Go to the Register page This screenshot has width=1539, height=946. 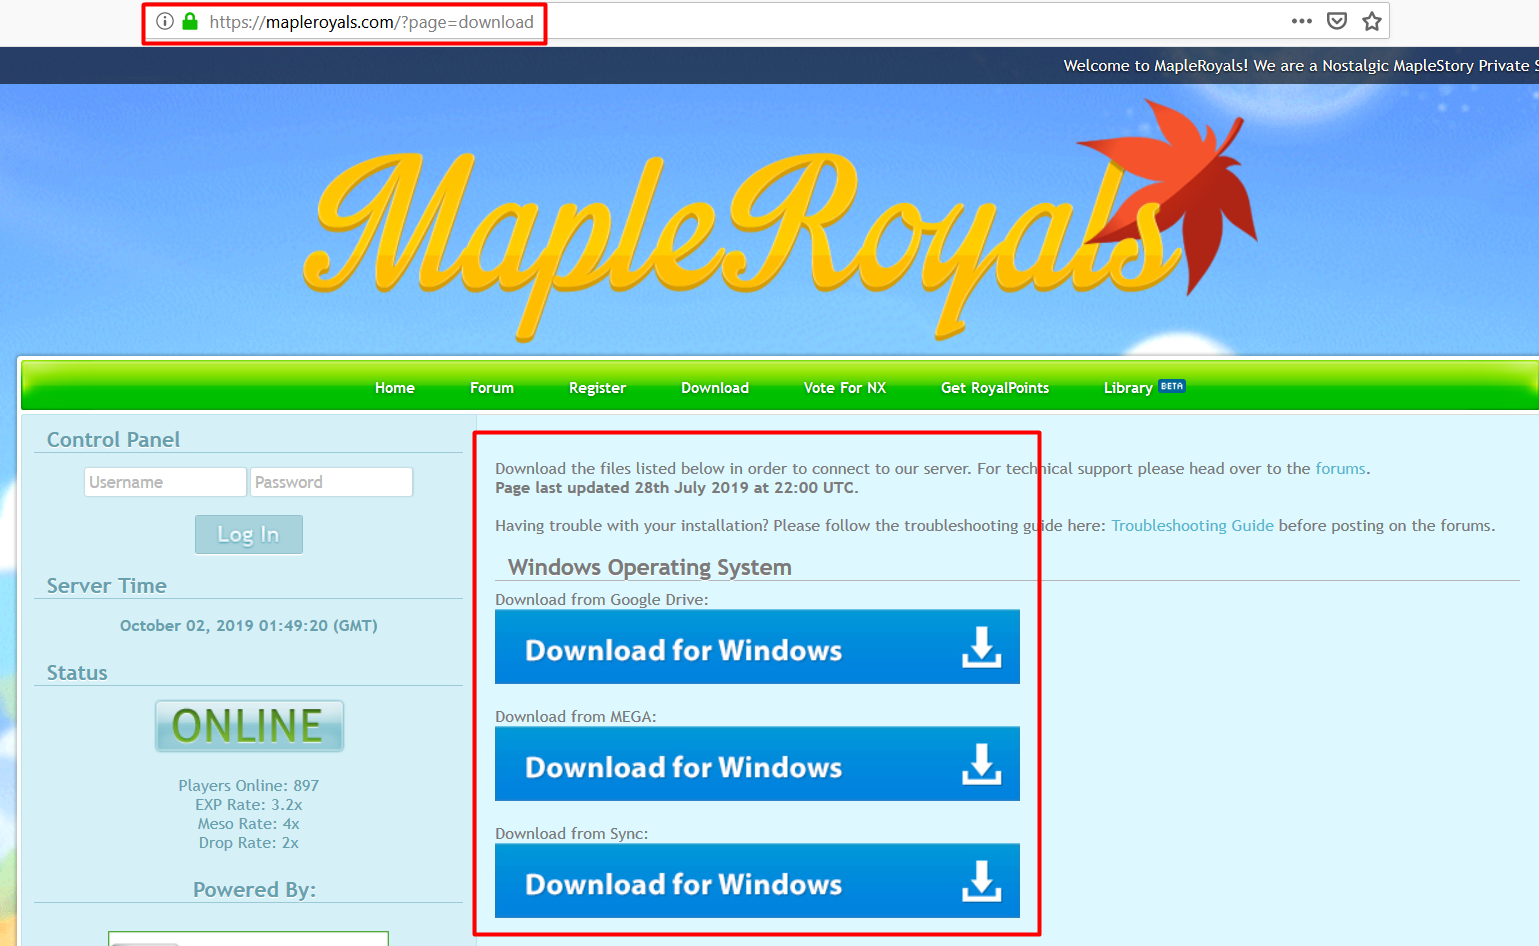click(x=597, y=388)
